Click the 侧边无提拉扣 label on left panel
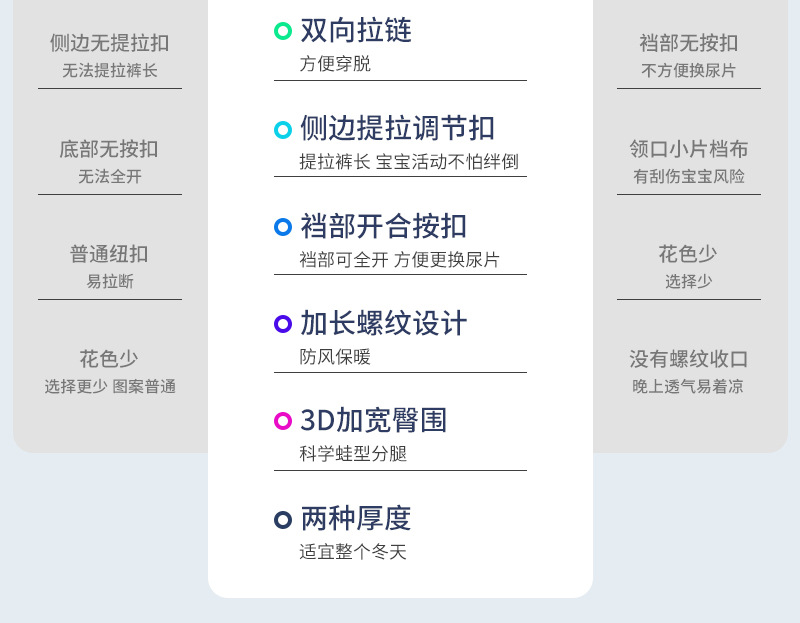This screenshot has width=800, height=623. (x=110, y=43)
